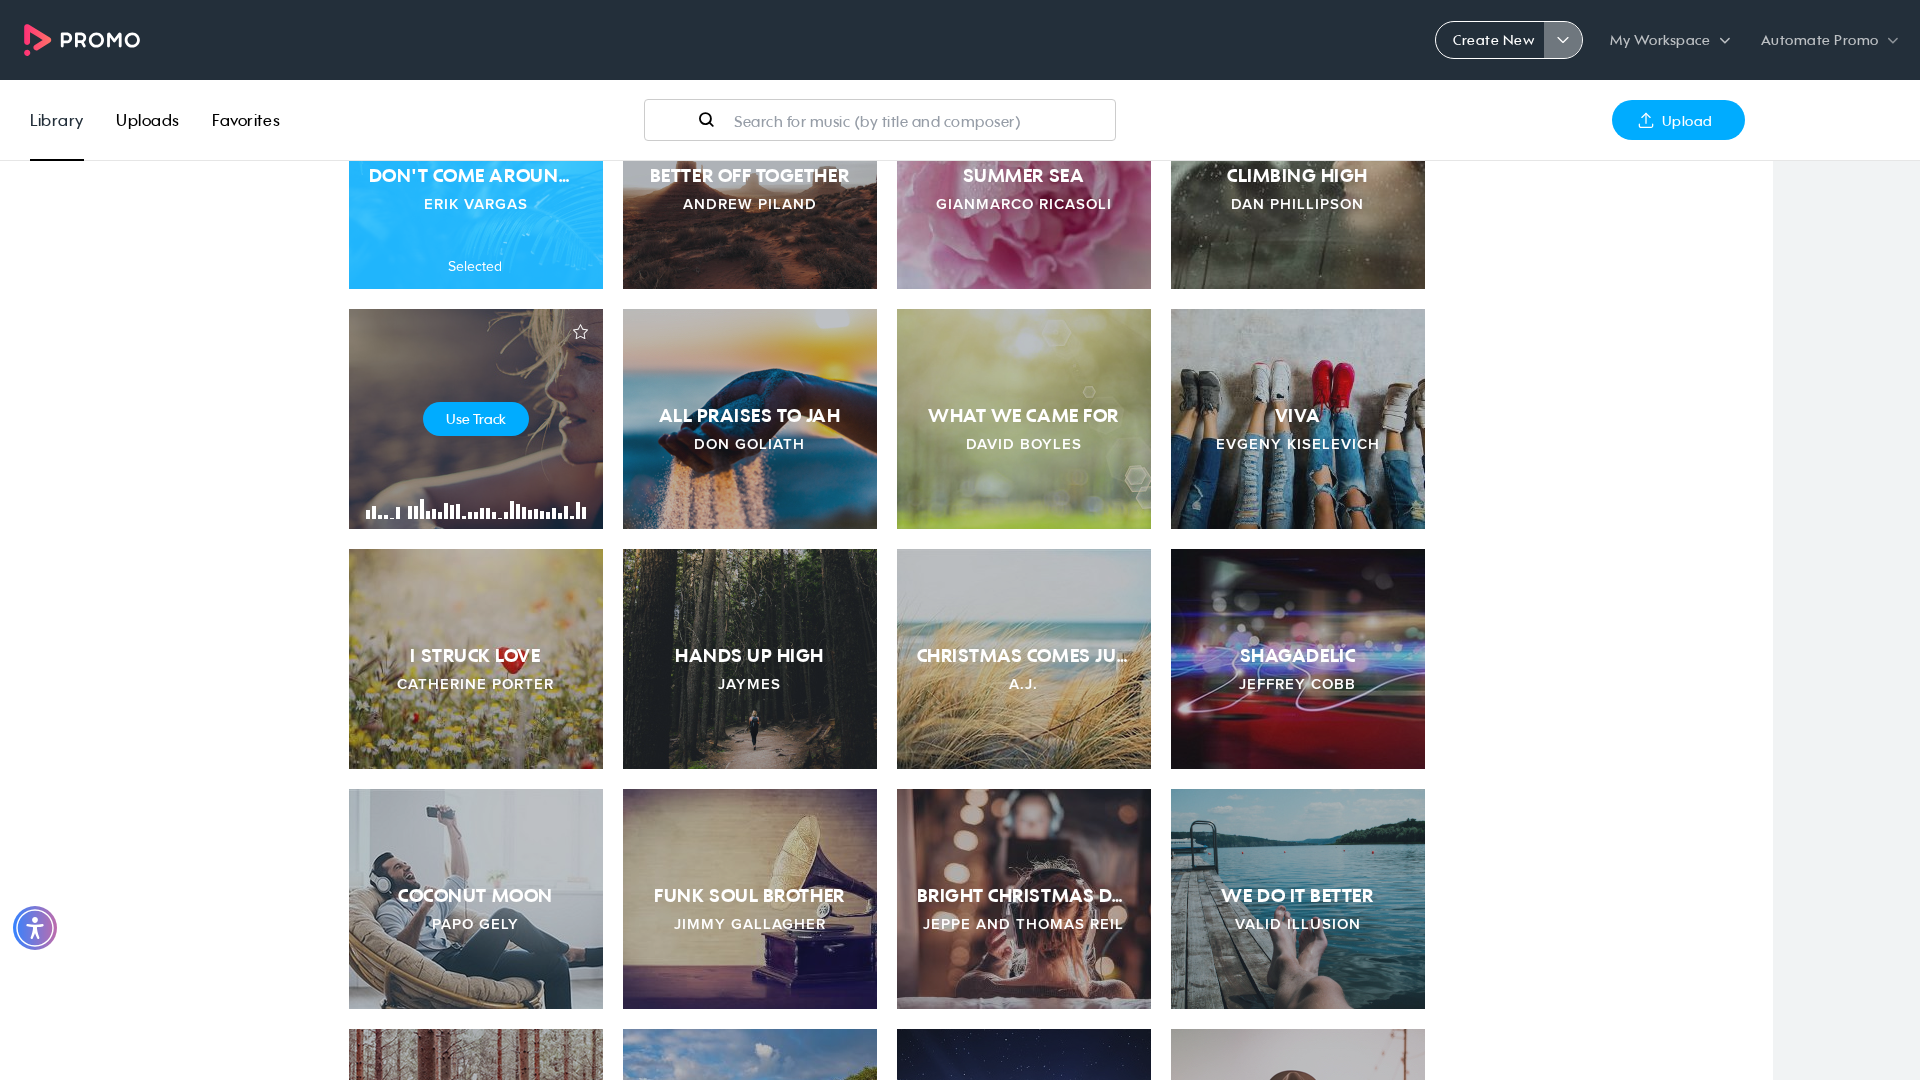
Task: Seek within the track waveform progress
Action: pyautogui.click(x=476, y=510)
